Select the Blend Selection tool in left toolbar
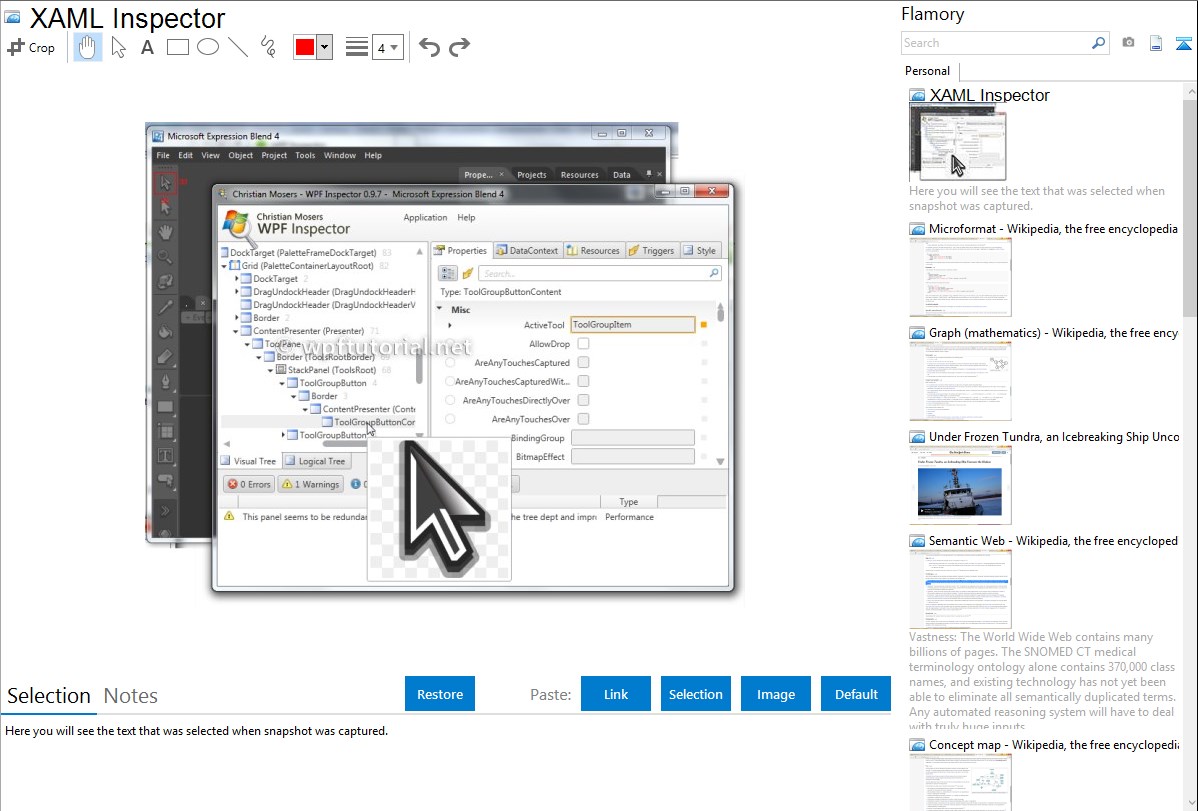This screenshot has width=1198, height=811. pos(165,183)
